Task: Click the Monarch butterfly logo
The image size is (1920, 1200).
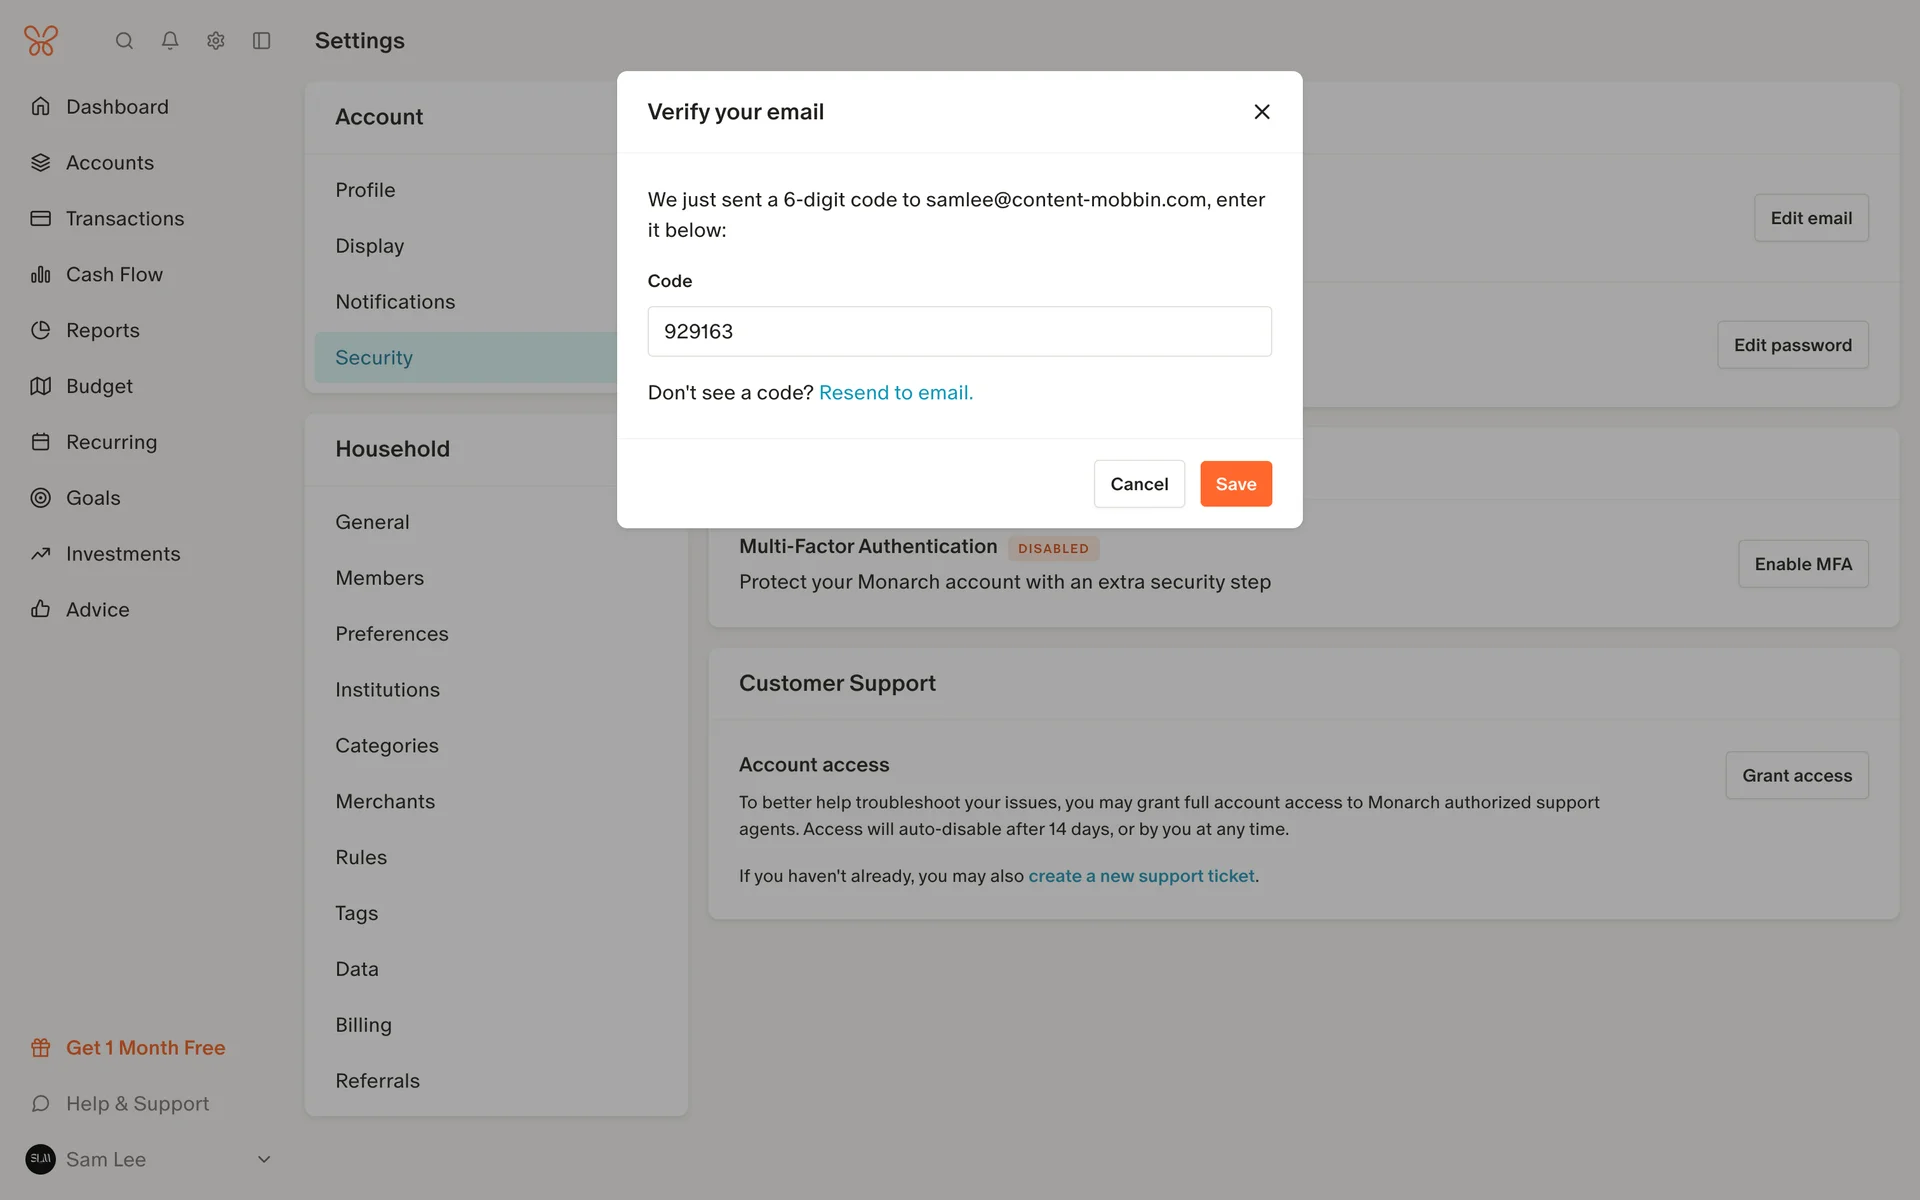Action: 41,40
